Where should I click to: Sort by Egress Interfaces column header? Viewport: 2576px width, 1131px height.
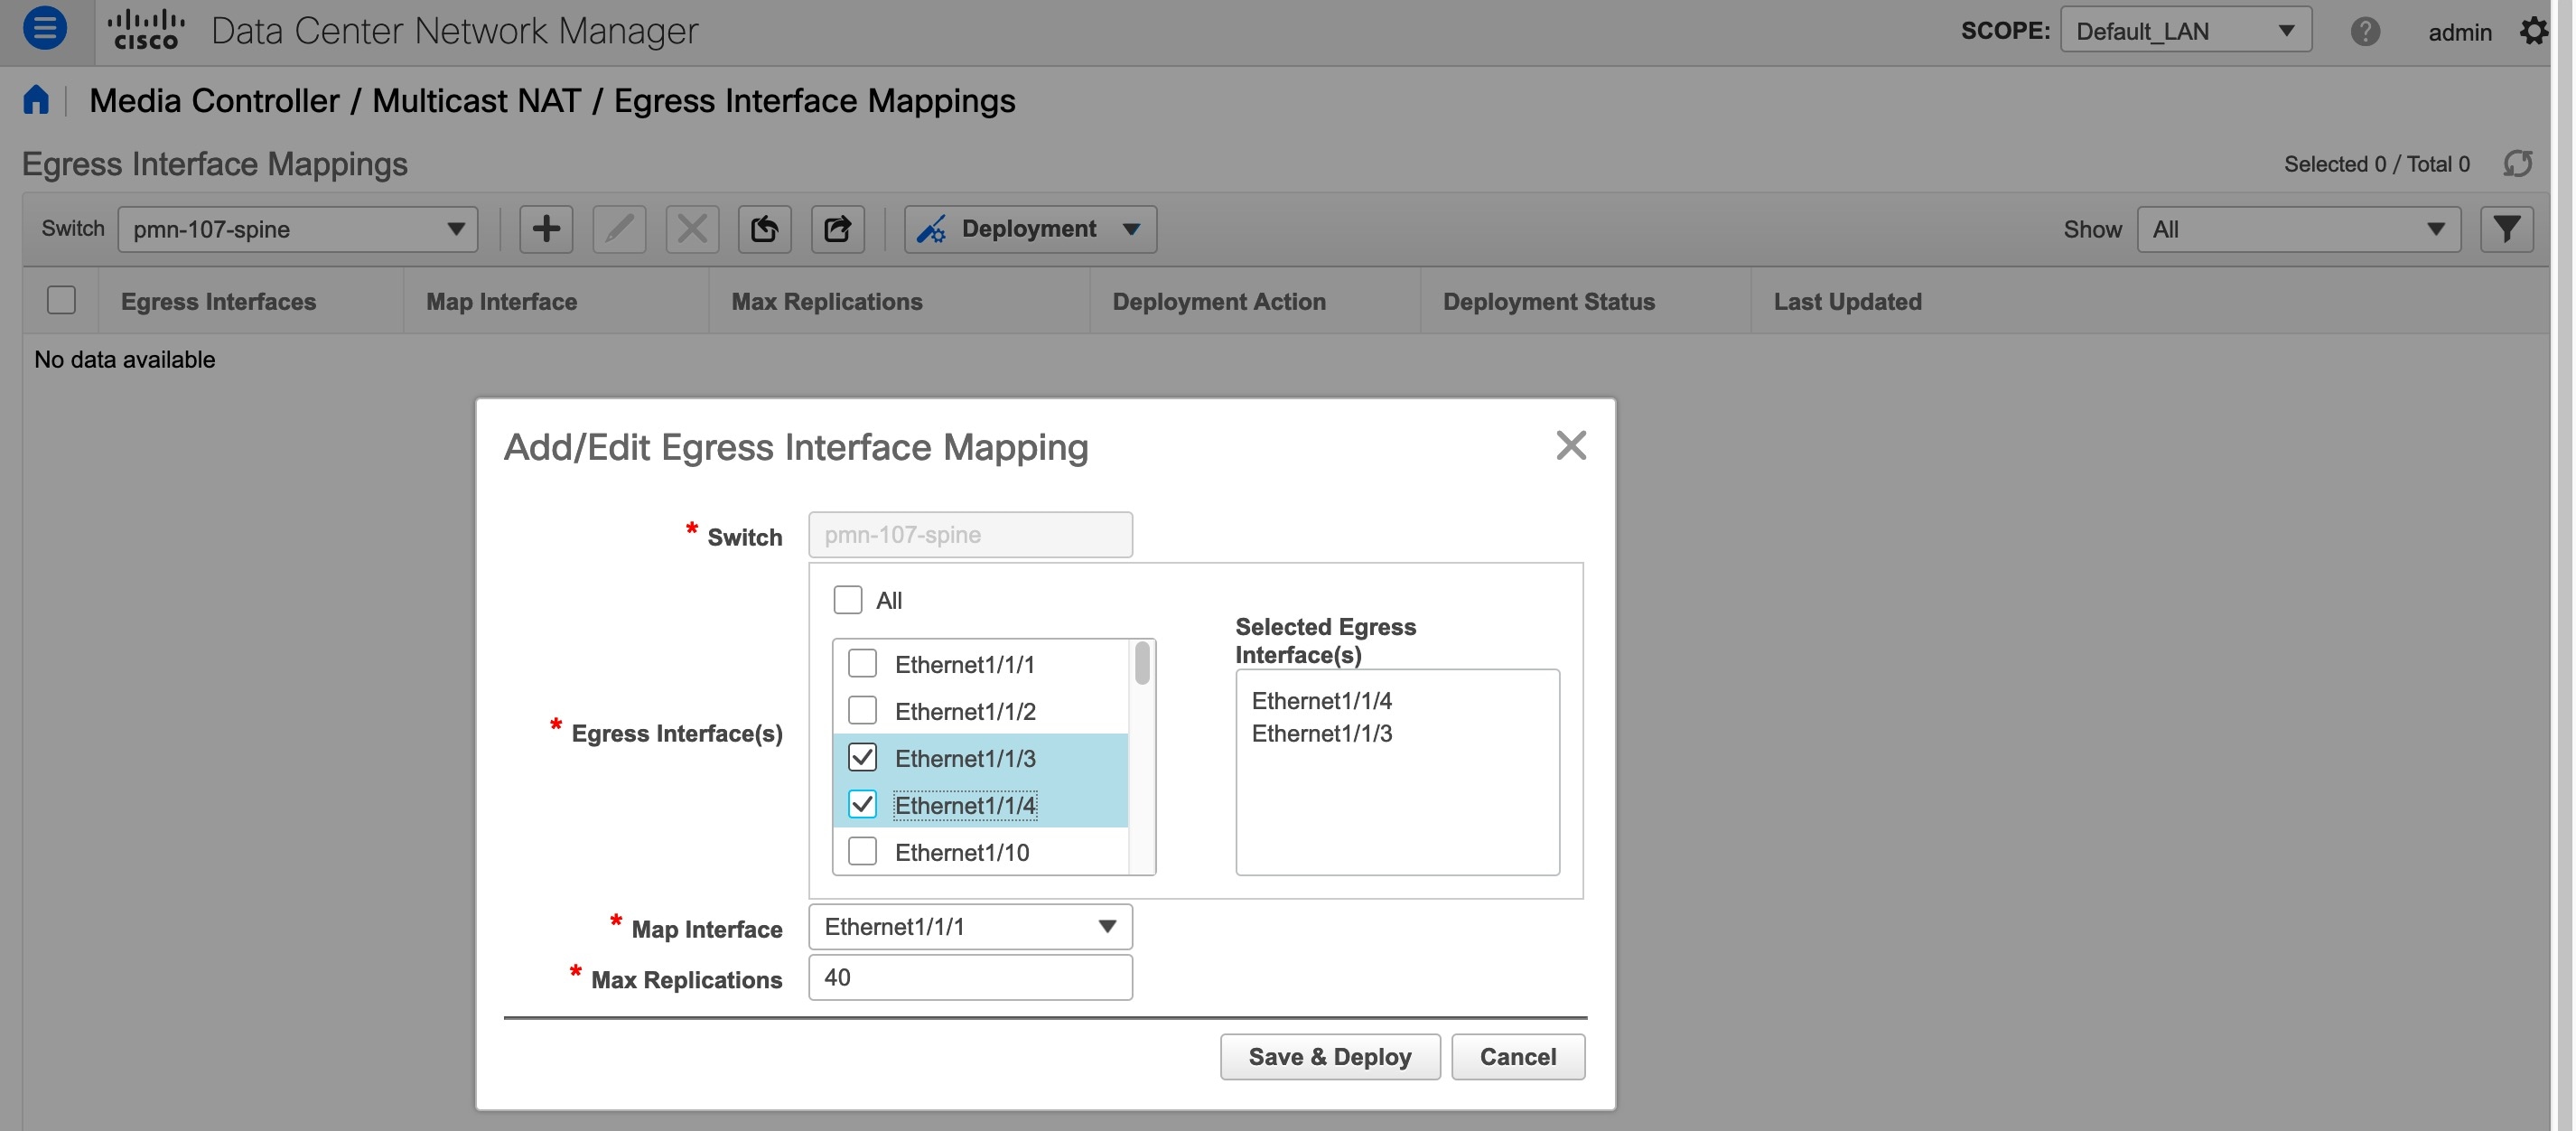218,301
